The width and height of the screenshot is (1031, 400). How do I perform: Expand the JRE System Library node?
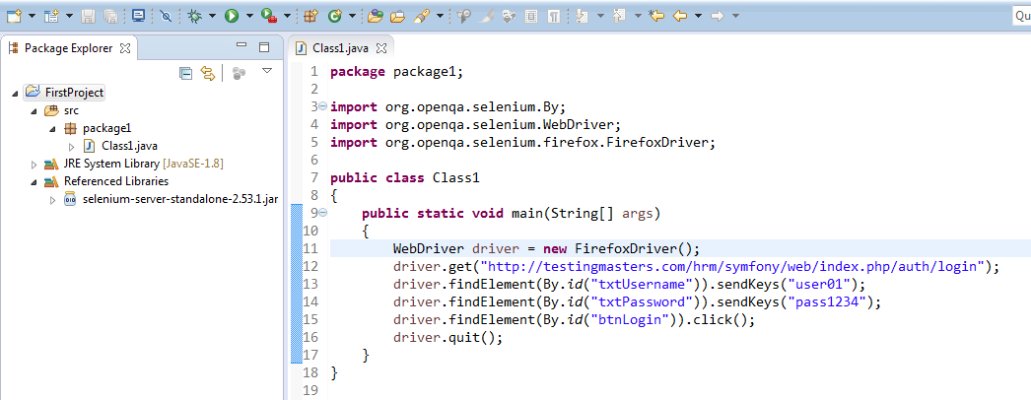coord(35,164)
